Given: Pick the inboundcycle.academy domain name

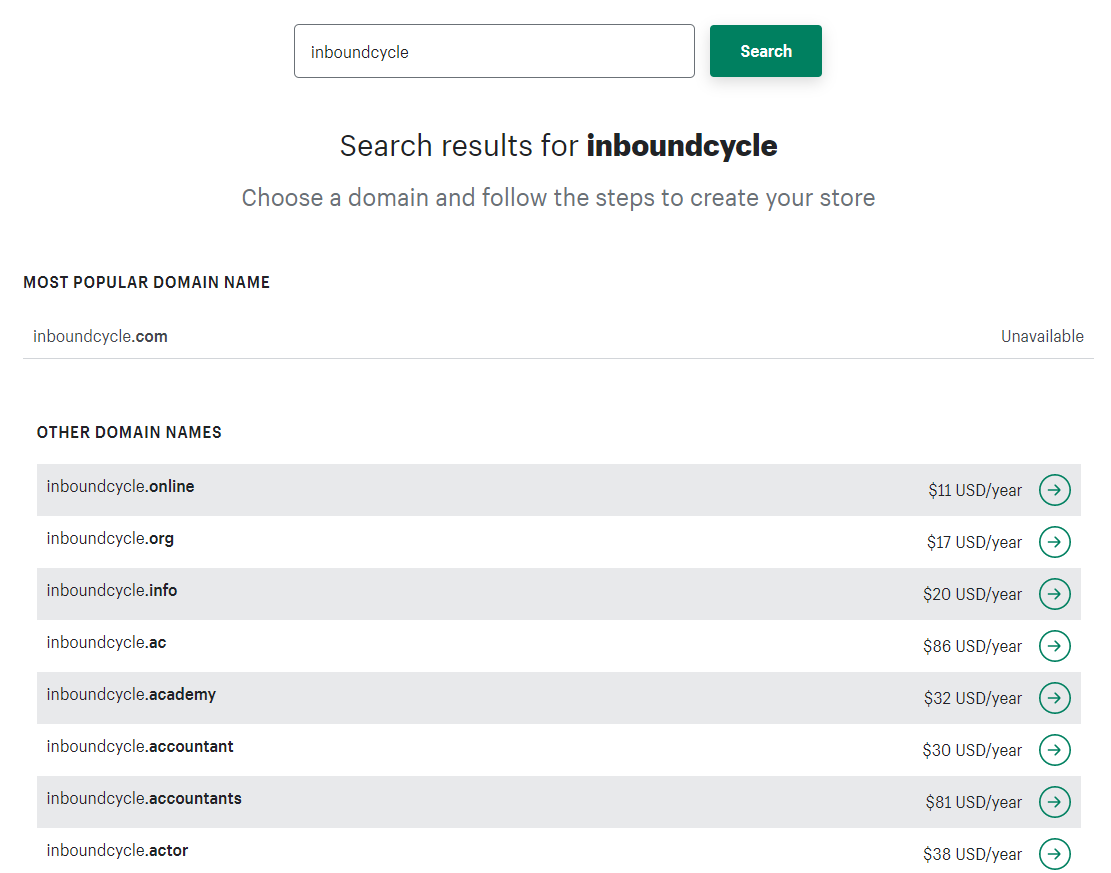Looking at the screenshot, I should 131,694.
